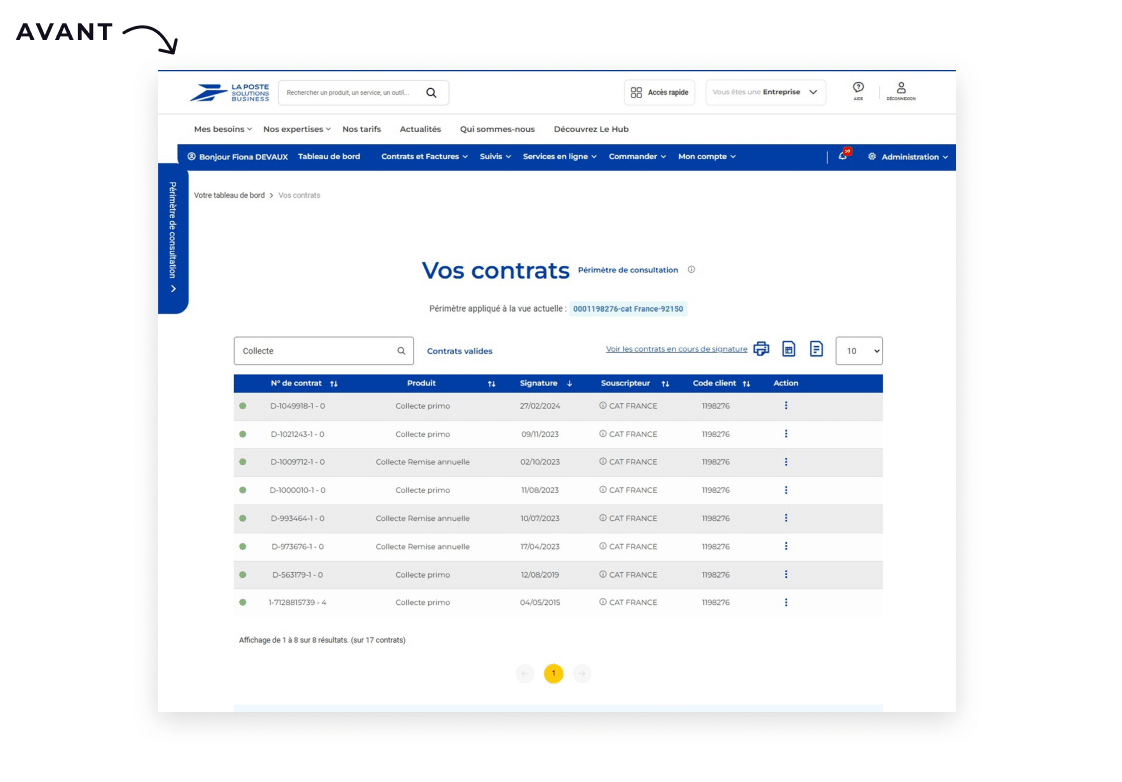This screenshot has height=782, width=1122.
Task: Click the document export icon
Action: [816, 349]
